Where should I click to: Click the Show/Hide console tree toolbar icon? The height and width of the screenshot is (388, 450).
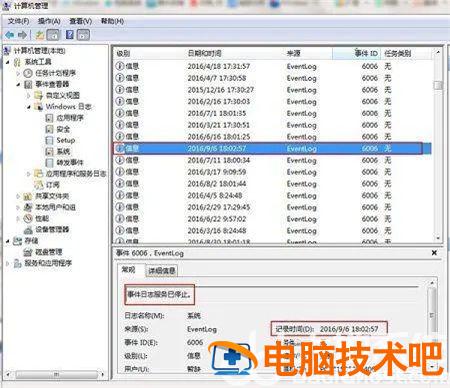point(53,35)
